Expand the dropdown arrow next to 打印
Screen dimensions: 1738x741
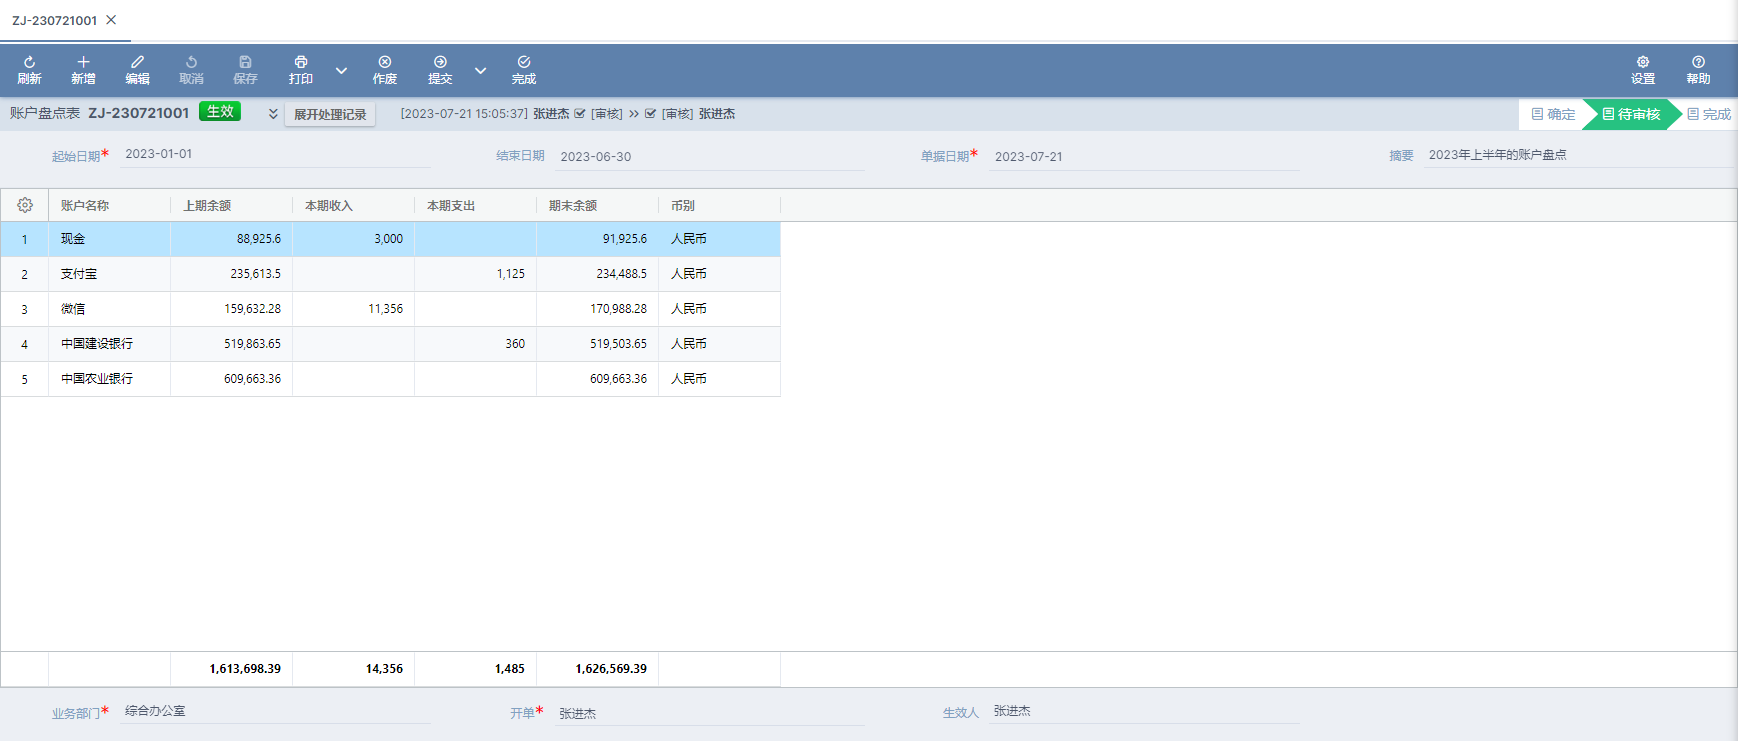pyautogui.click(x=341, y=71)
